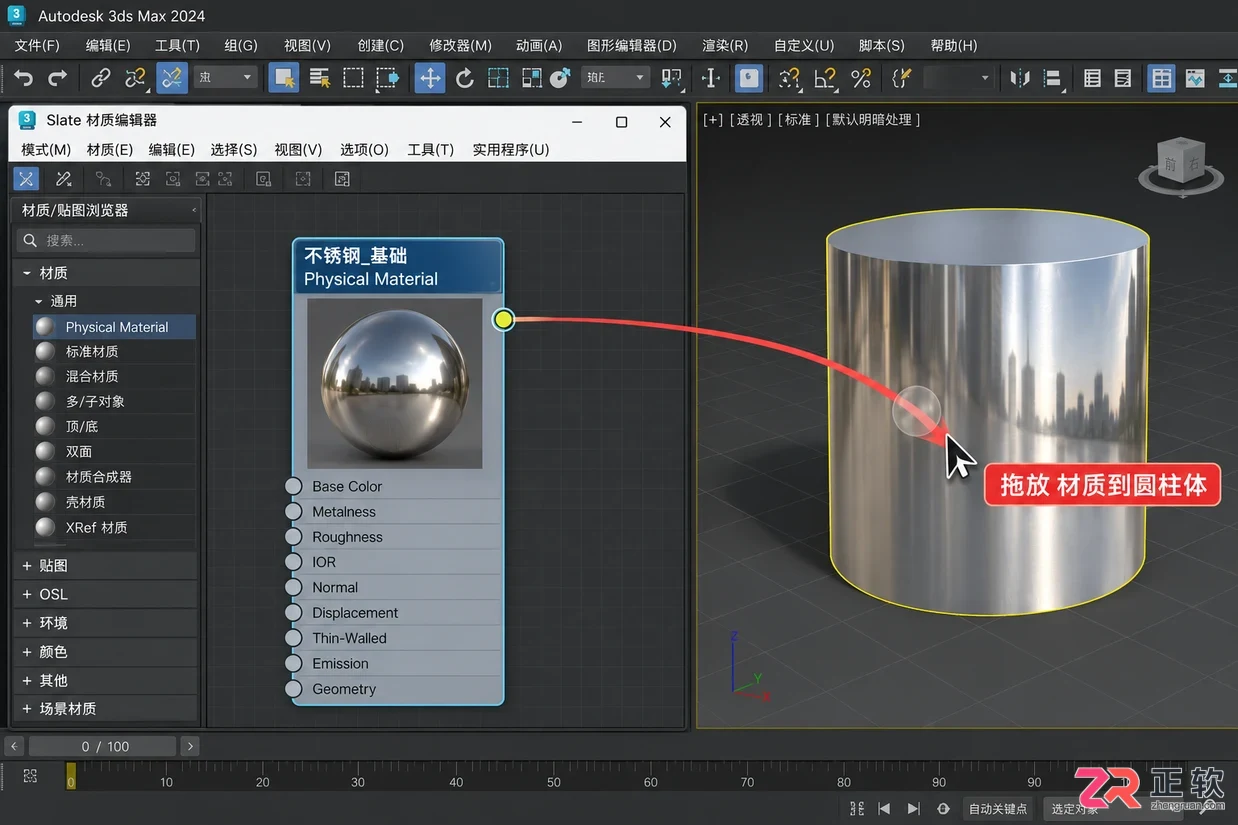The height and width of the screenshot is (825, 1238).
Task: Click the Metalness input socket
Action: click(293, 511)
